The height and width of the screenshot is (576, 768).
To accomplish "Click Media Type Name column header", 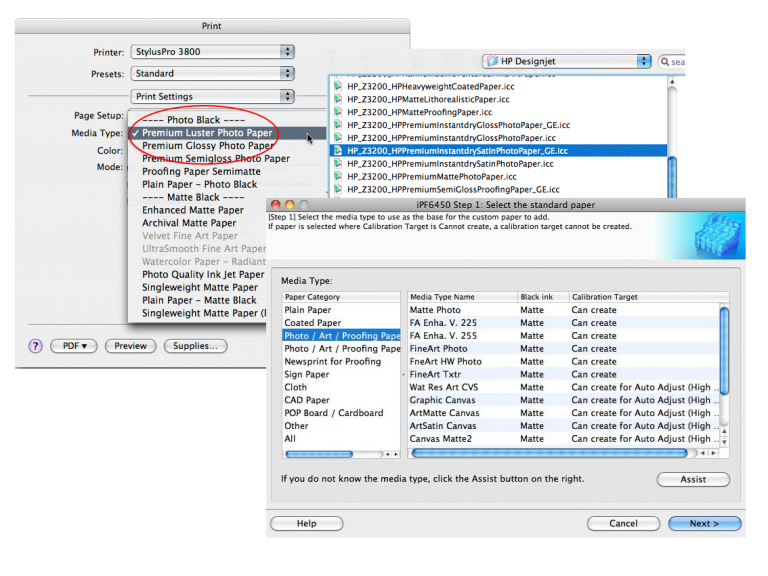I will 462,297.
